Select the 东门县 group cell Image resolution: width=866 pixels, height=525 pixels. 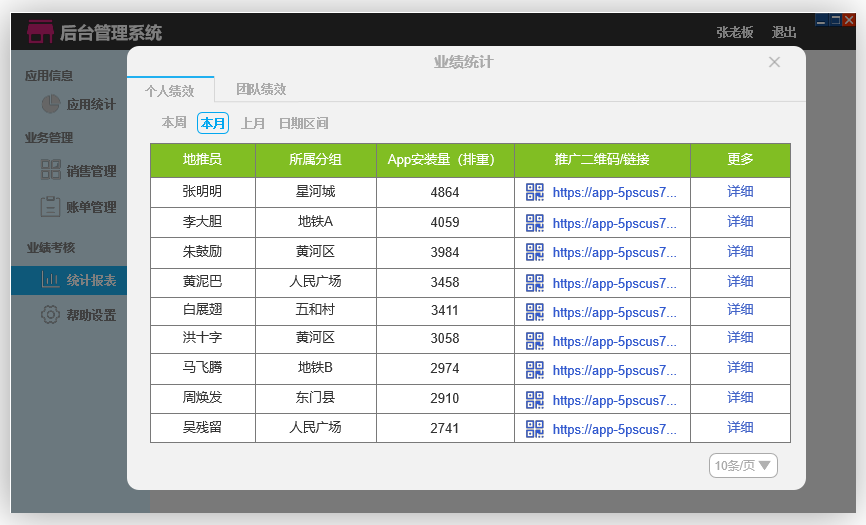click(x=316, y=399)
